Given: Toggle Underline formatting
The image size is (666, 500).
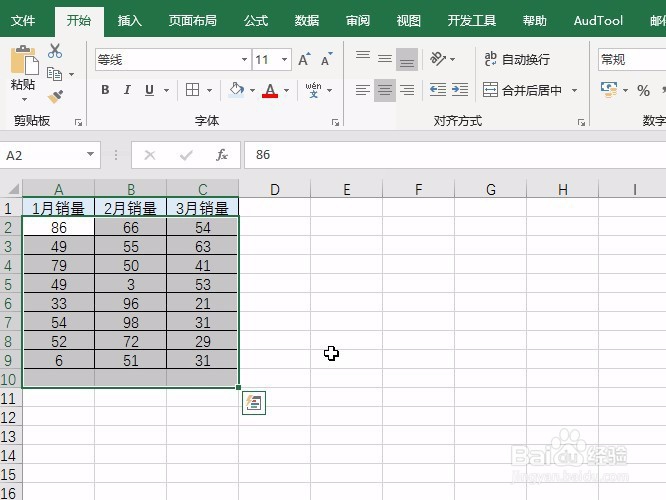Looking at the screenshot, I should [150, 90].
